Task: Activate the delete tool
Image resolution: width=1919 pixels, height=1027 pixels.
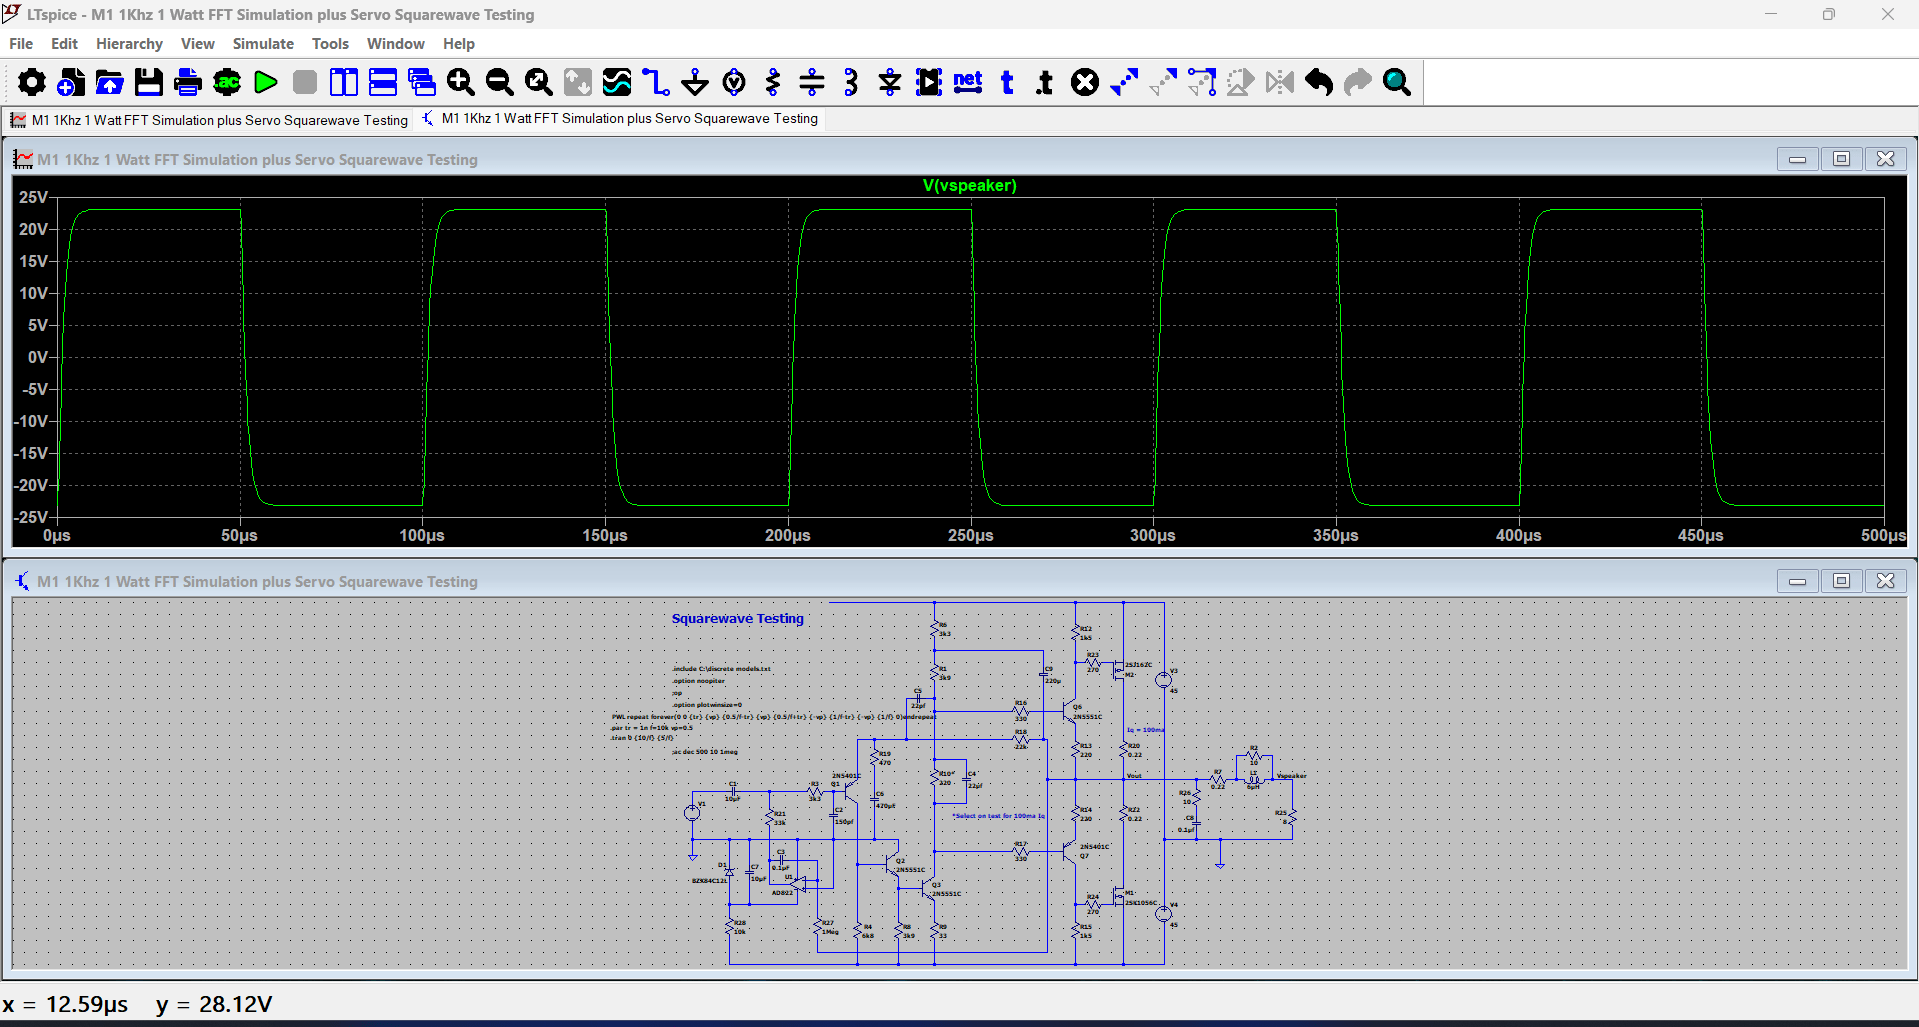Action: point(1085,82)
